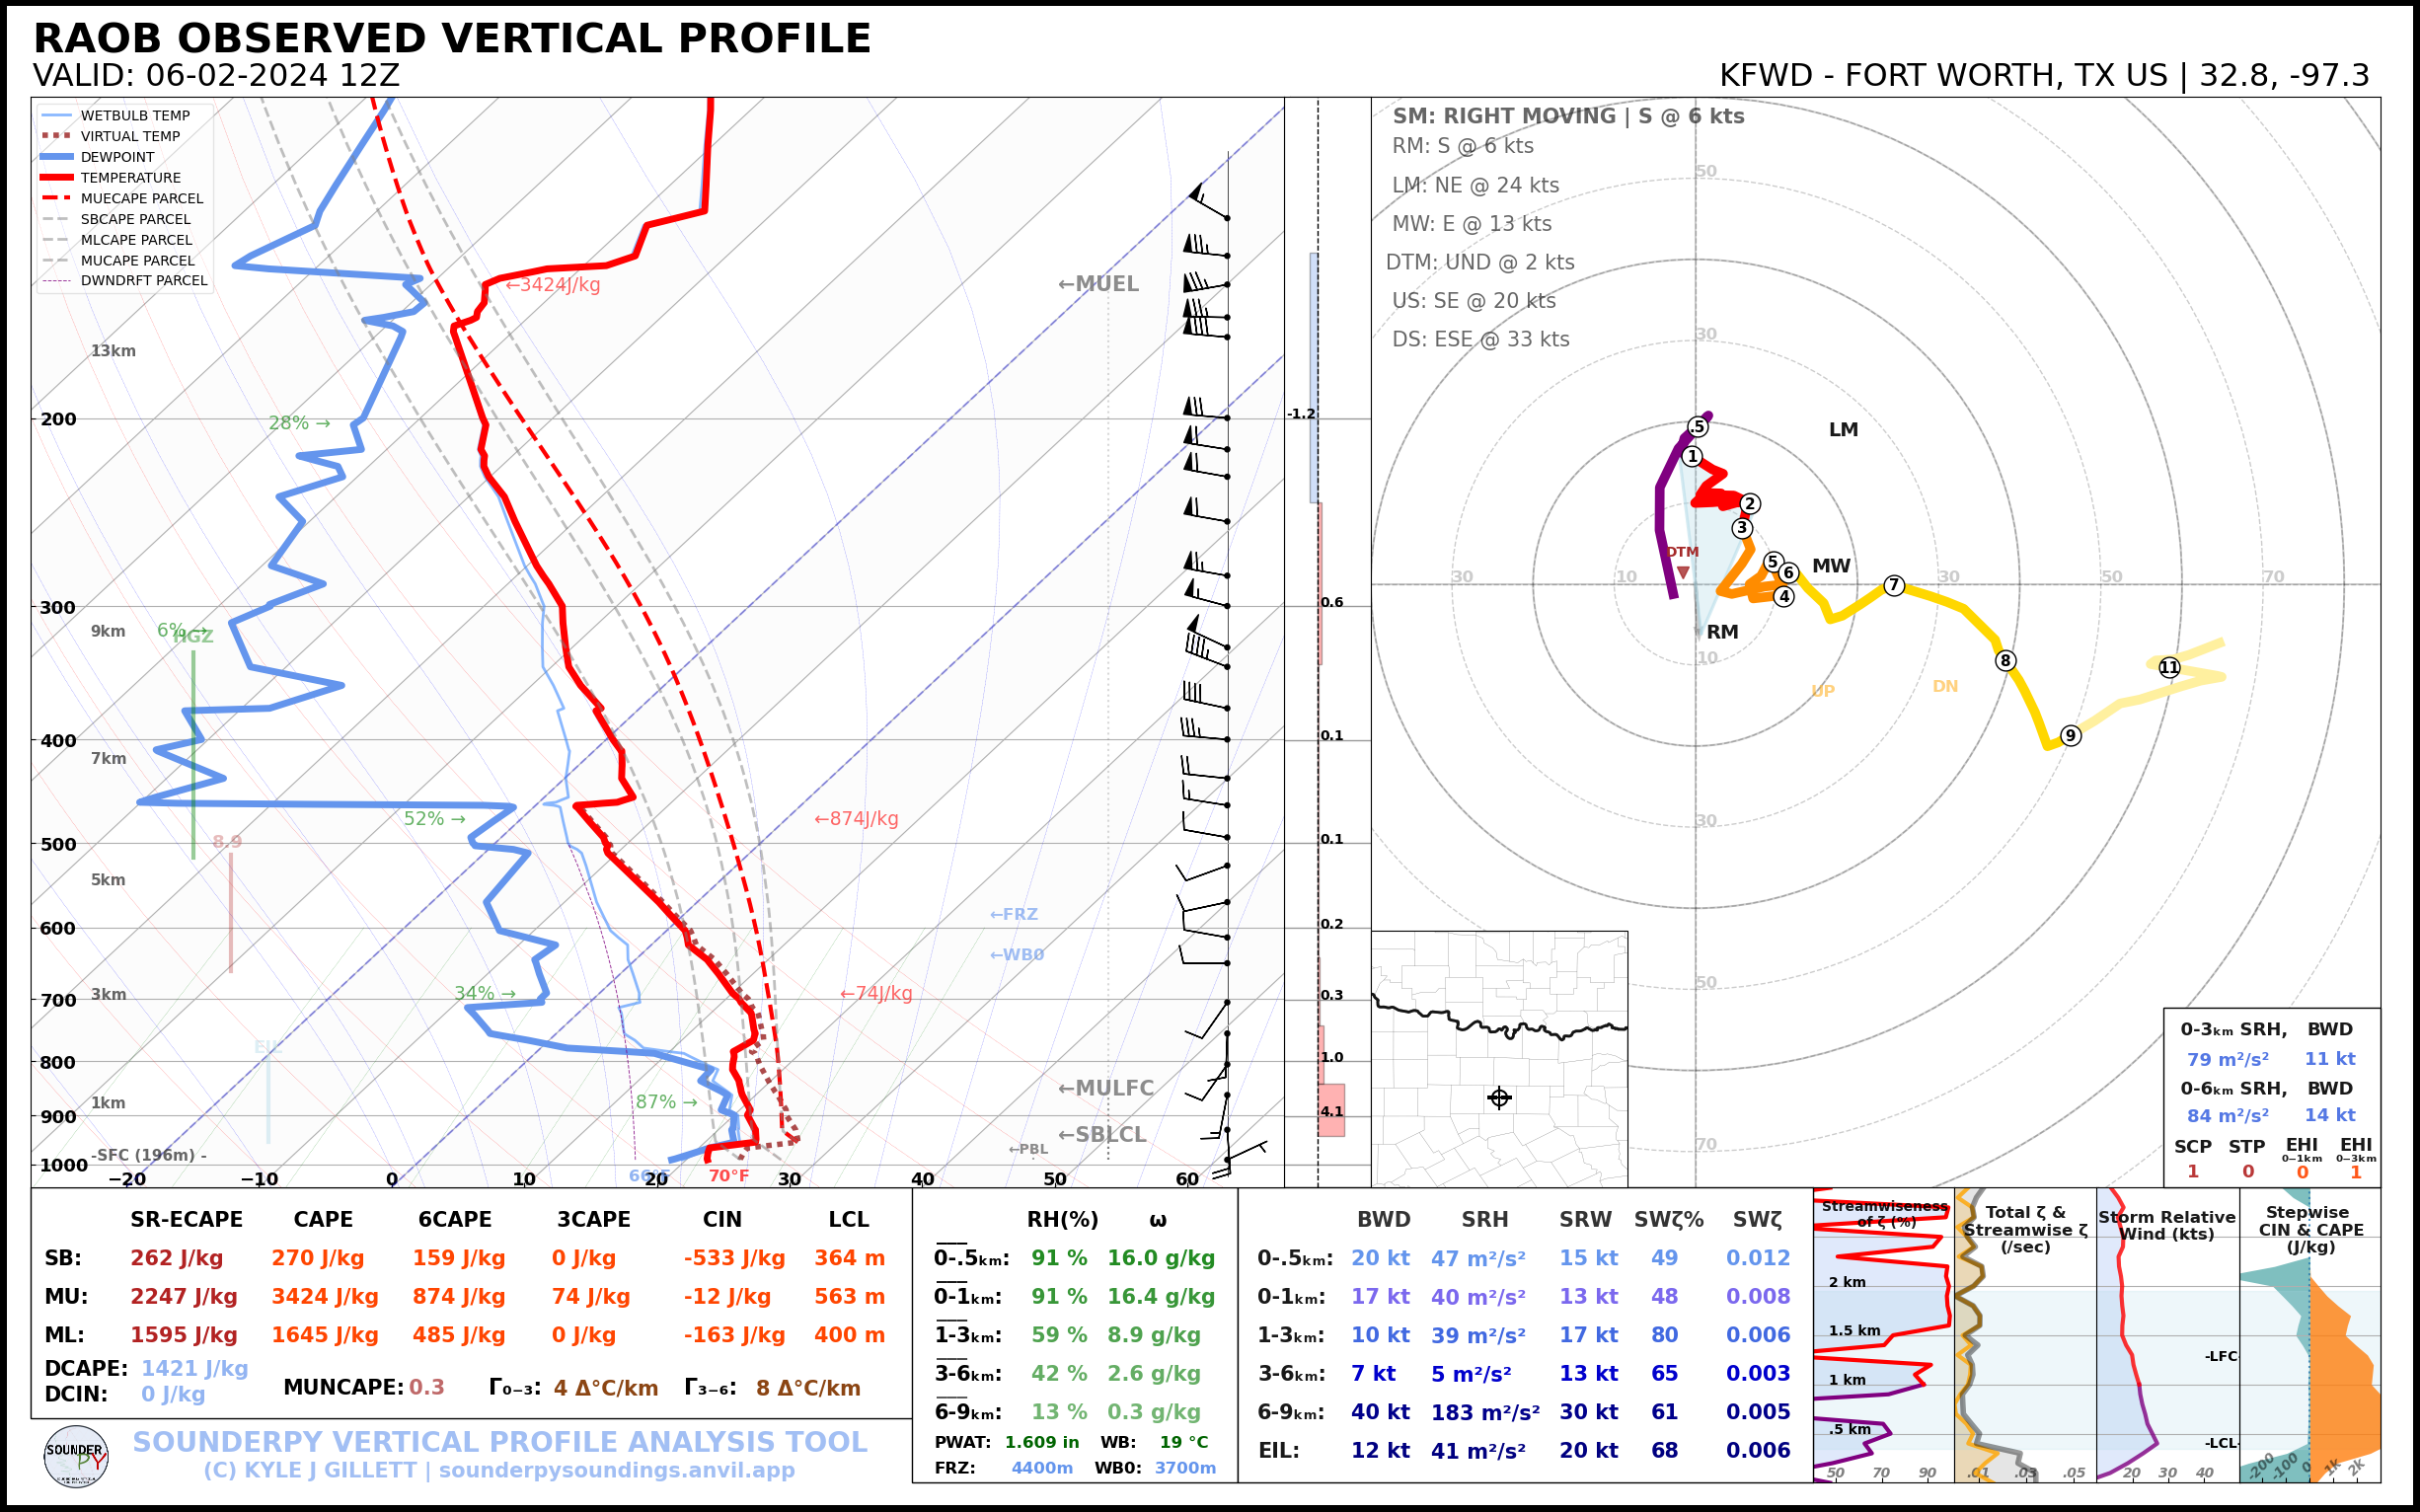This screenshot has width=2420, height=1512.
Task: Click the sounderpysoundings.anvil.app link
Action: 616,1470
